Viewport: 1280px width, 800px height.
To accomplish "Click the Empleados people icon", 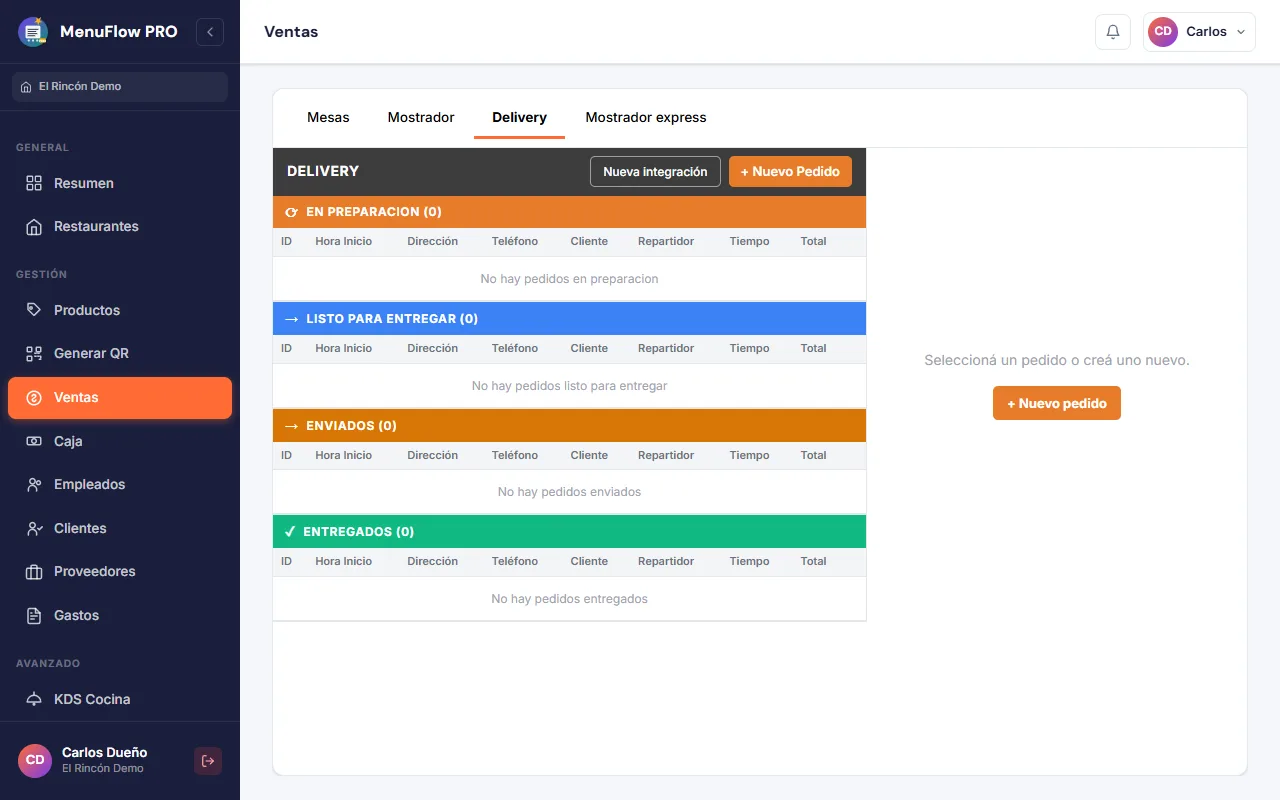I will coord(34,484).
